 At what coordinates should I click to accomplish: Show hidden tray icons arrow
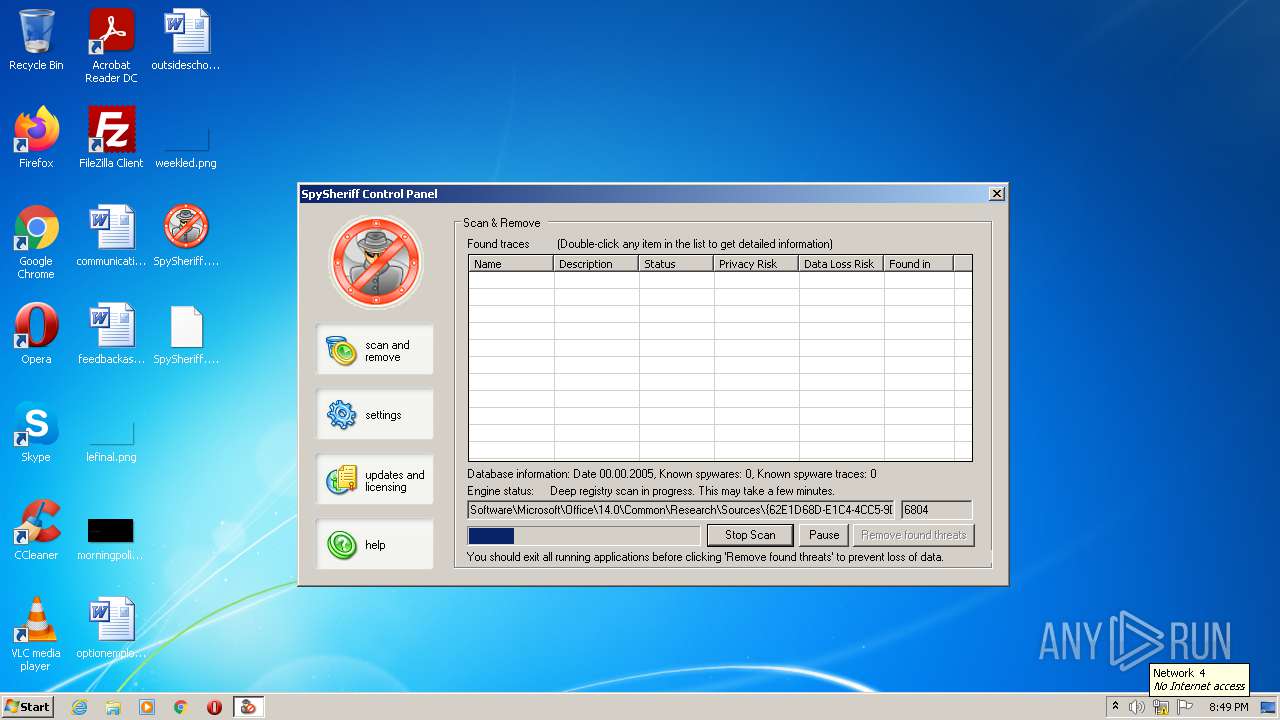(x=1116, y=707)
